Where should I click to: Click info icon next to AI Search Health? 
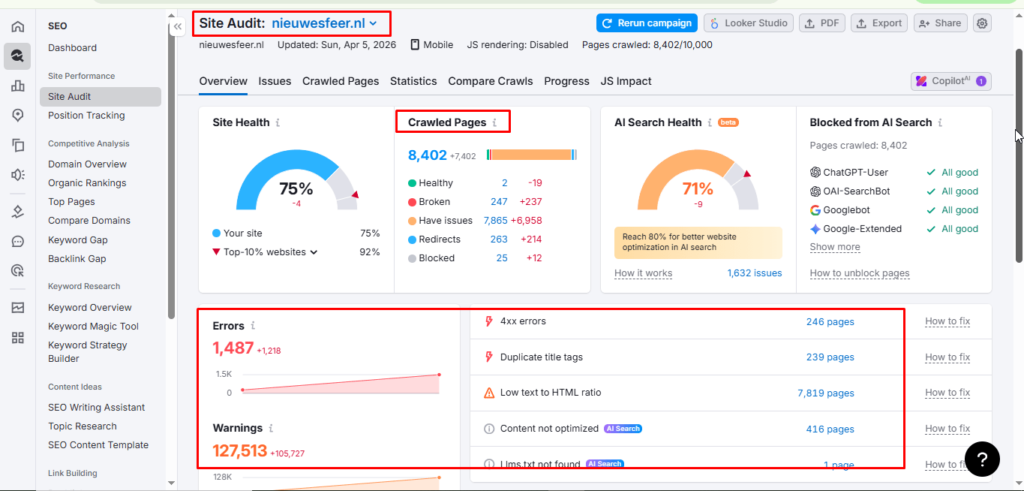tap(710, 122)
